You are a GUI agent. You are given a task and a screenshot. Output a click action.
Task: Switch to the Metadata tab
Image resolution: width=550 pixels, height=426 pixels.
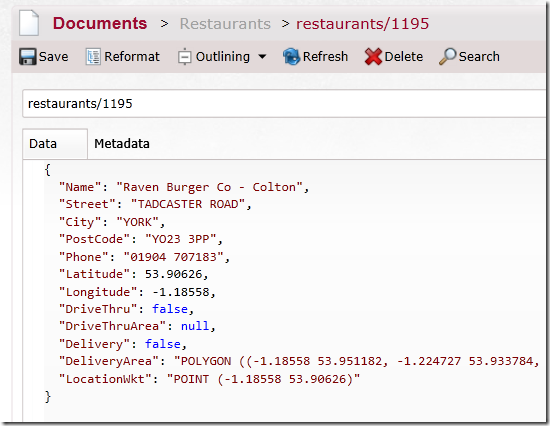pos(122,144)
